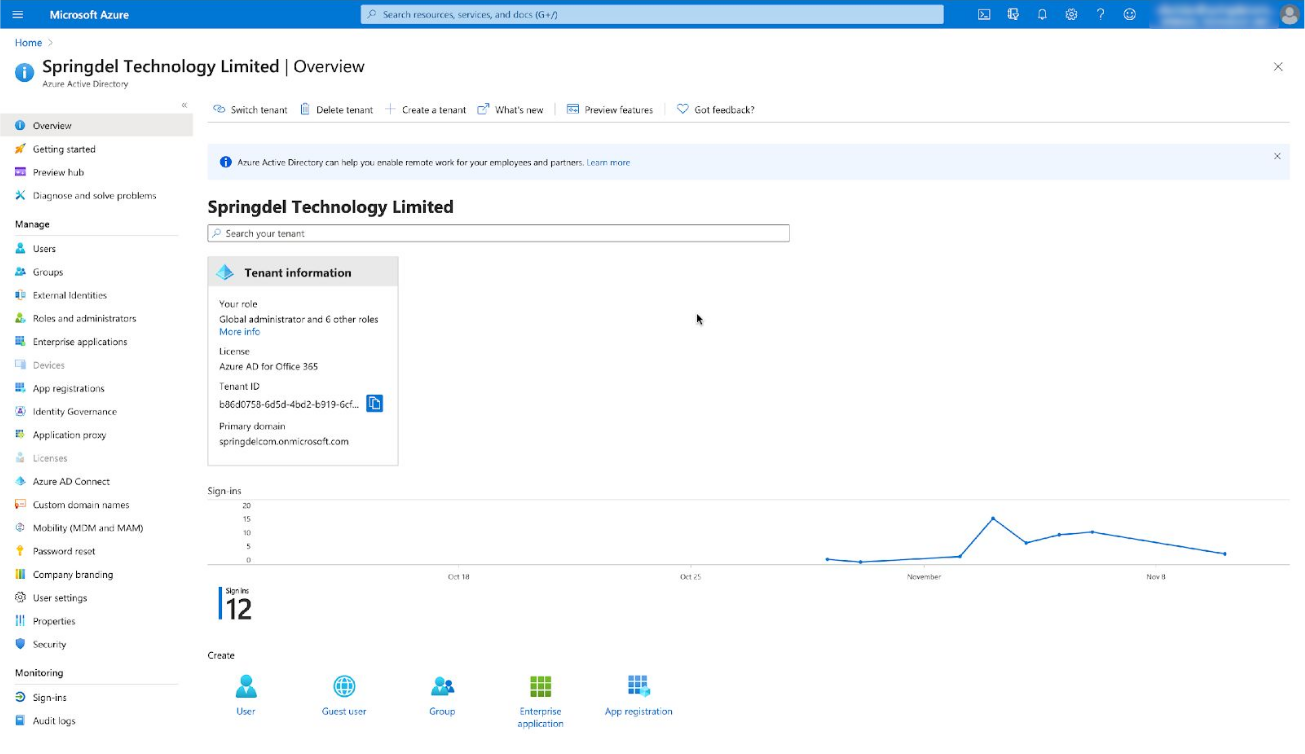Show the notifications bell
1305x754 pixels.
[1042, 14]
